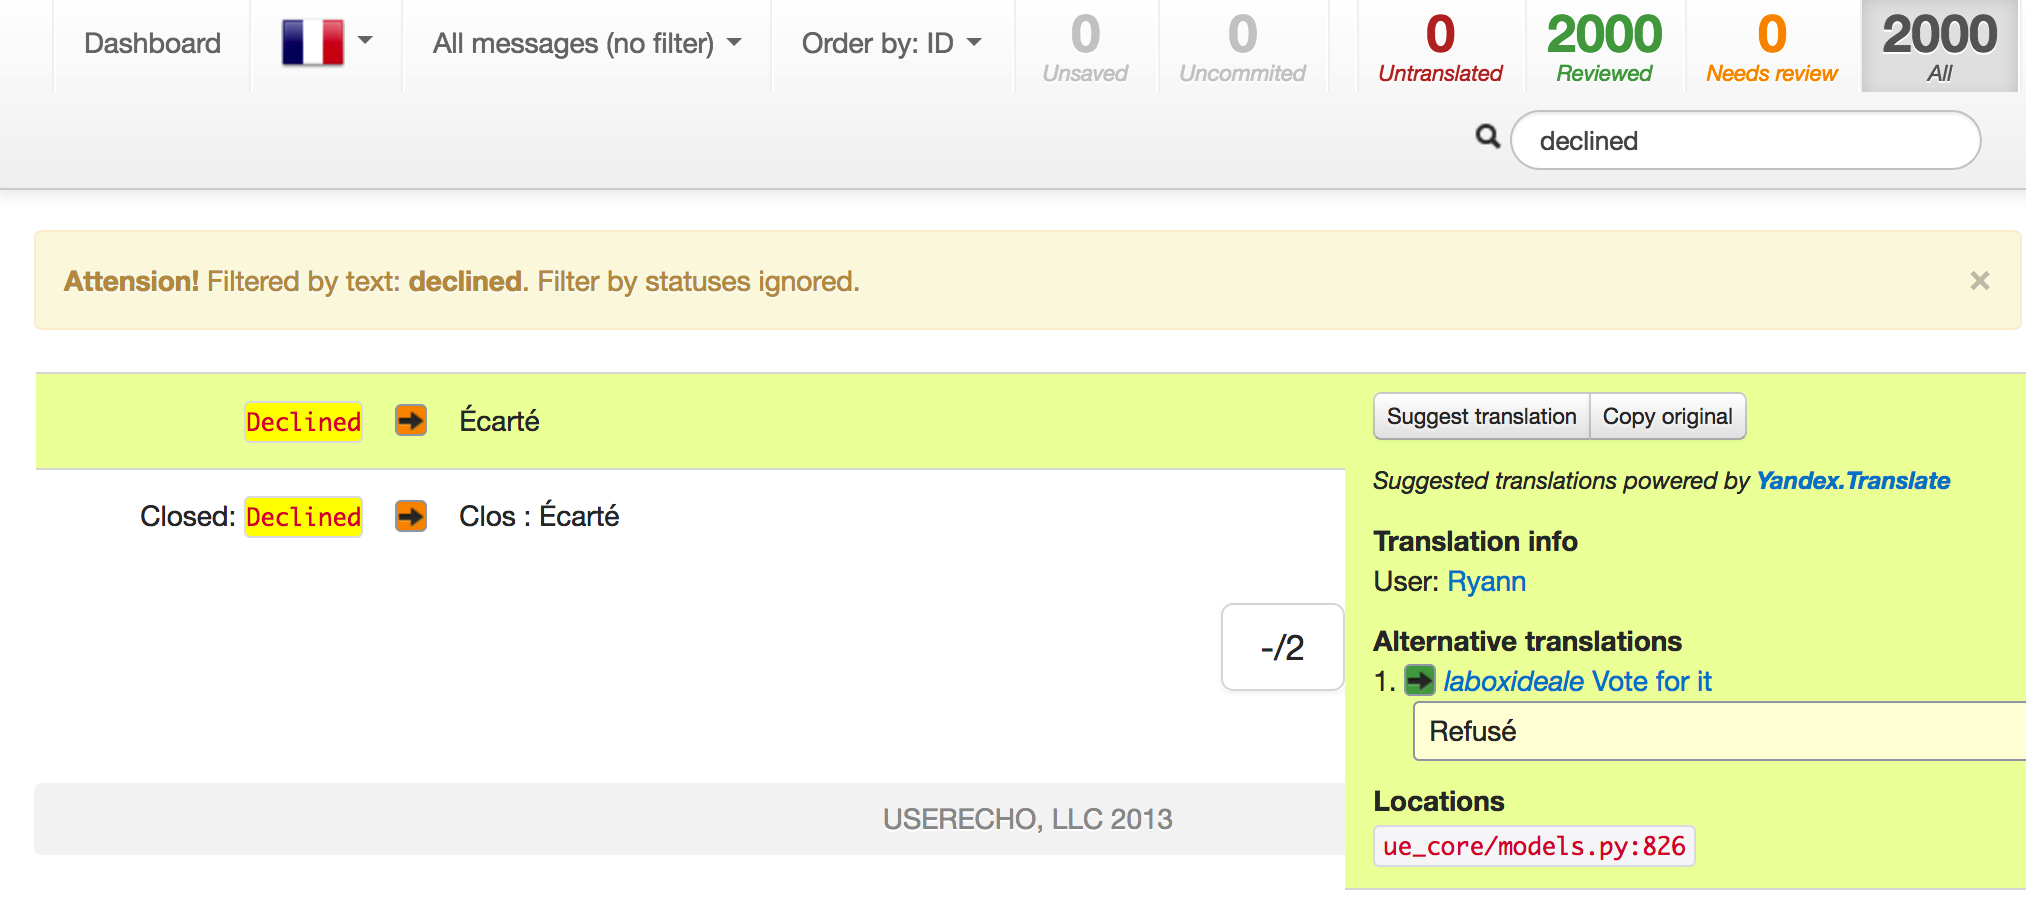Image resolution: width=2026 pixels, height=900 pixels.
Task: Show Needs review messages
Action: click(x=1771, y=47)
